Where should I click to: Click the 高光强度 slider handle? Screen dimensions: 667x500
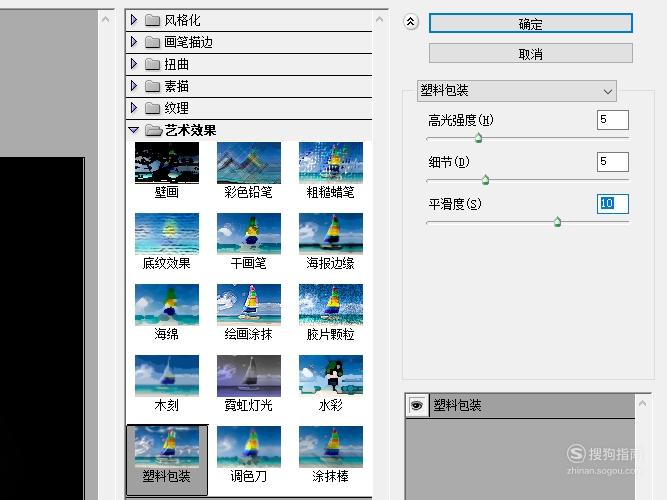(x=479, y=138)
